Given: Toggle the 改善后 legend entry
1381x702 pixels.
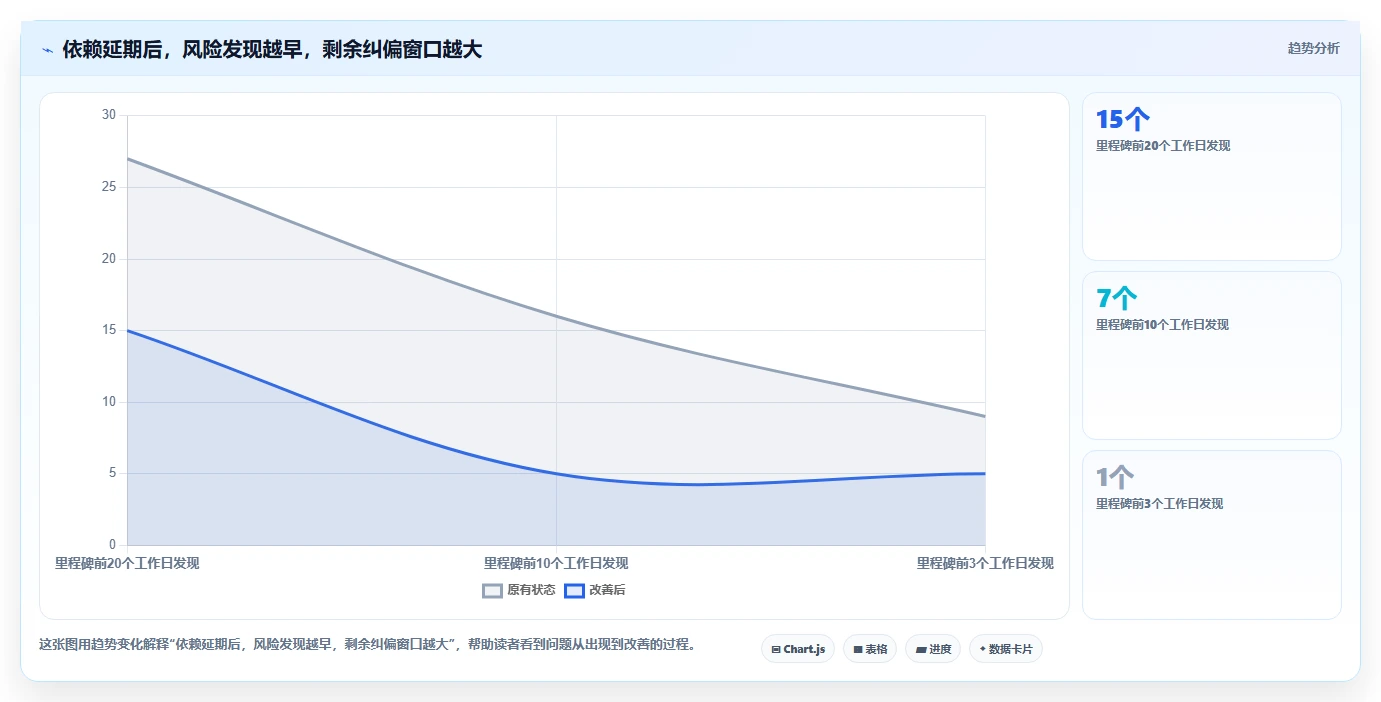Looking at the screenshot, I should tap(595, 590).
